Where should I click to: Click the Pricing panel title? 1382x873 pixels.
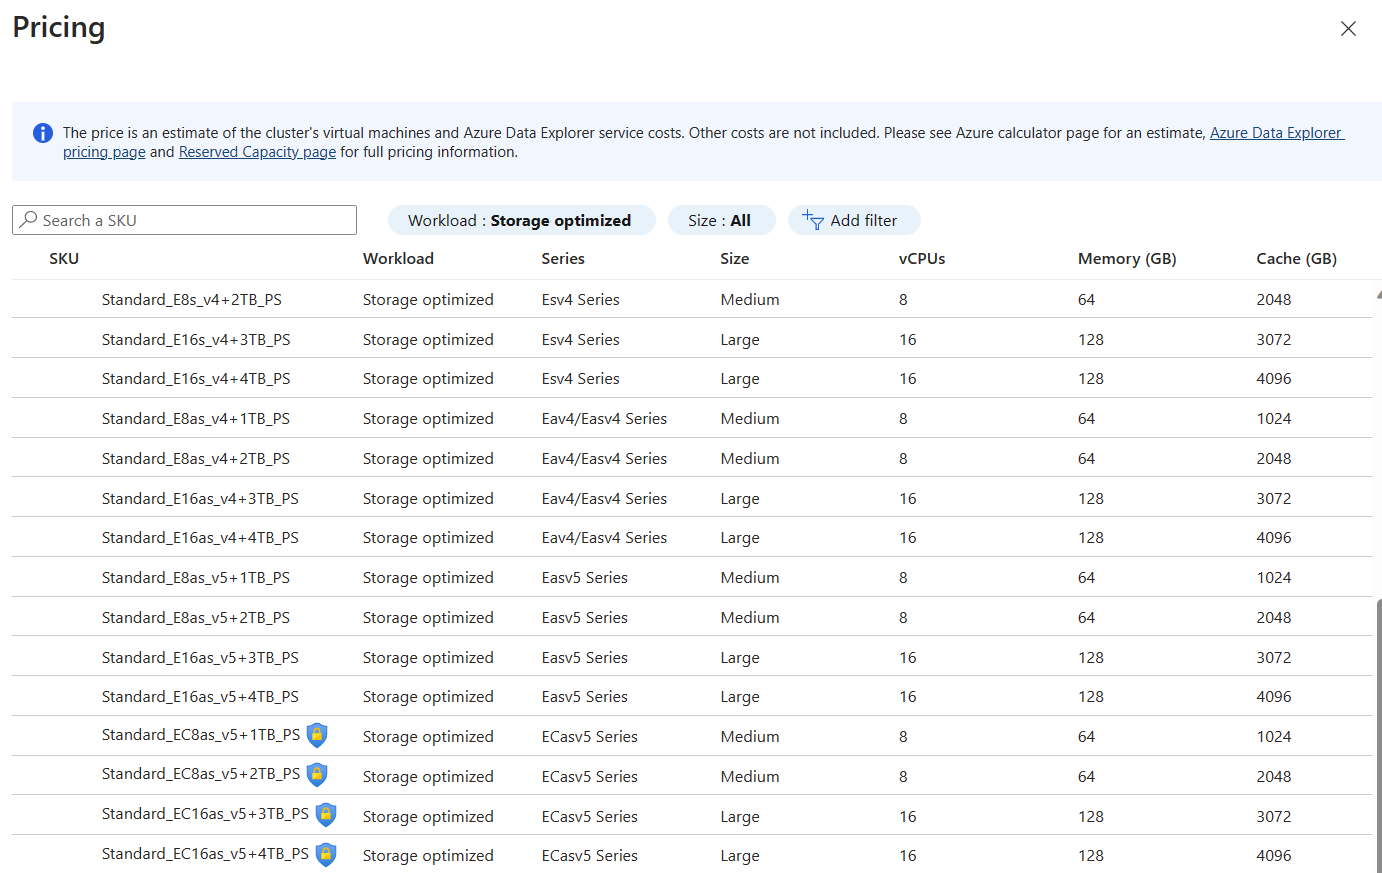click(59, 28)
